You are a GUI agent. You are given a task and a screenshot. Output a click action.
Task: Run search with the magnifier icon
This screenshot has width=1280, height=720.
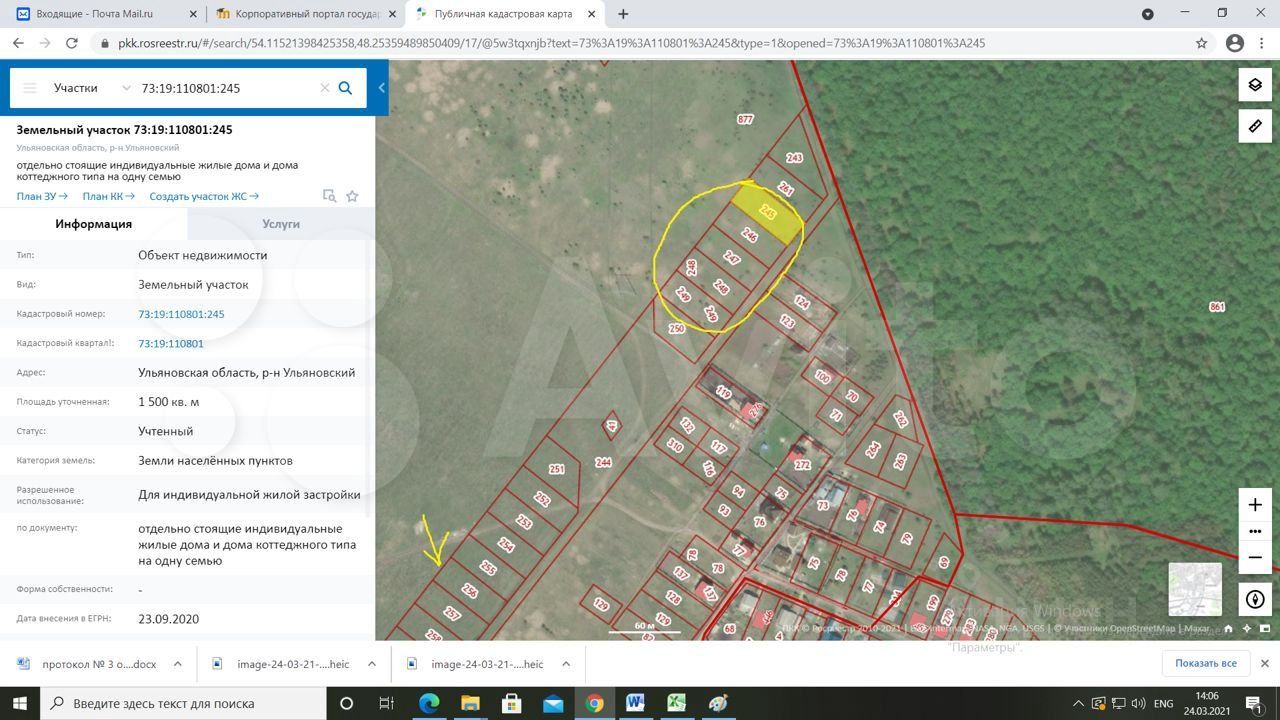click(346, 88)
